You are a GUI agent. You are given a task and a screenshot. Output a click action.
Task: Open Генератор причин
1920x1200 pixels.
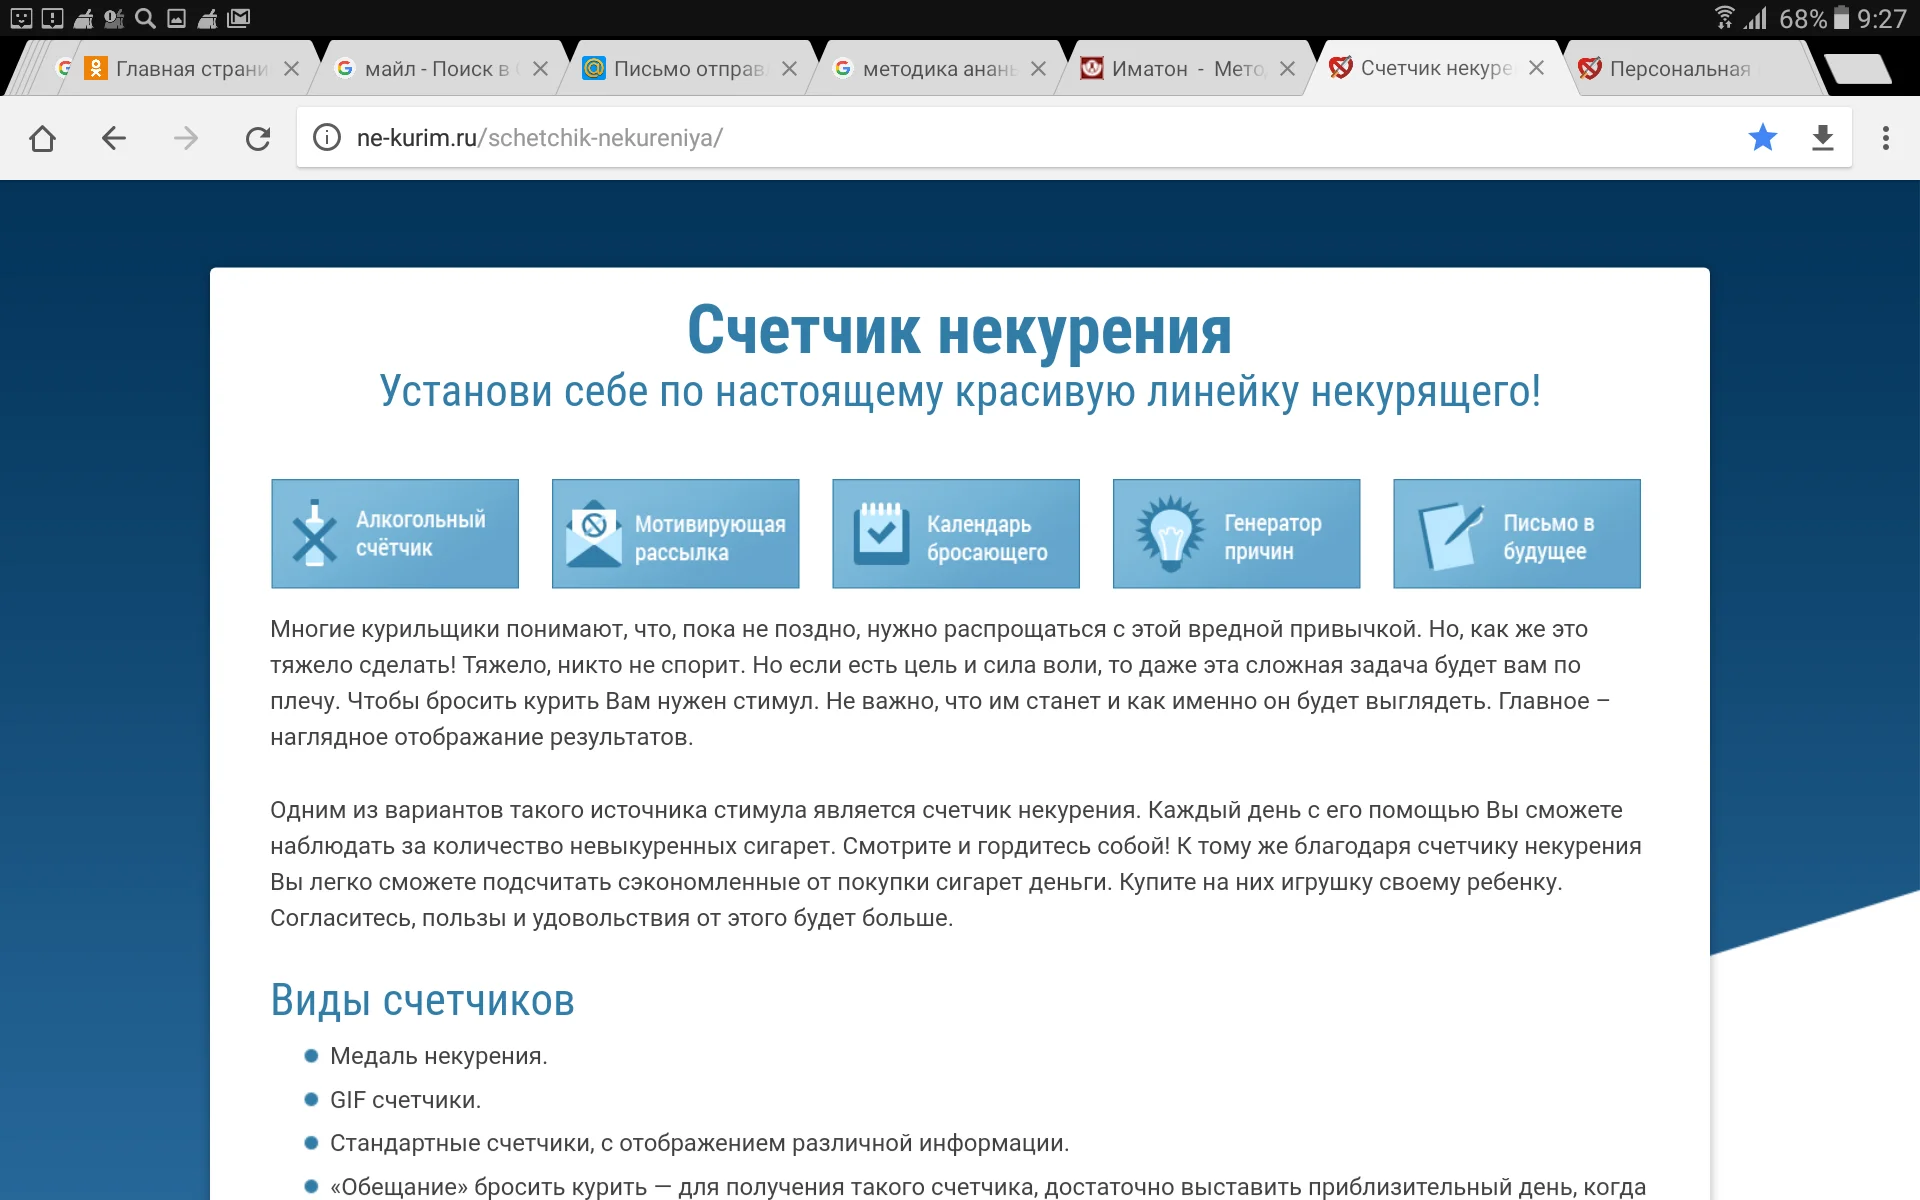click(x=1236, y=533)
